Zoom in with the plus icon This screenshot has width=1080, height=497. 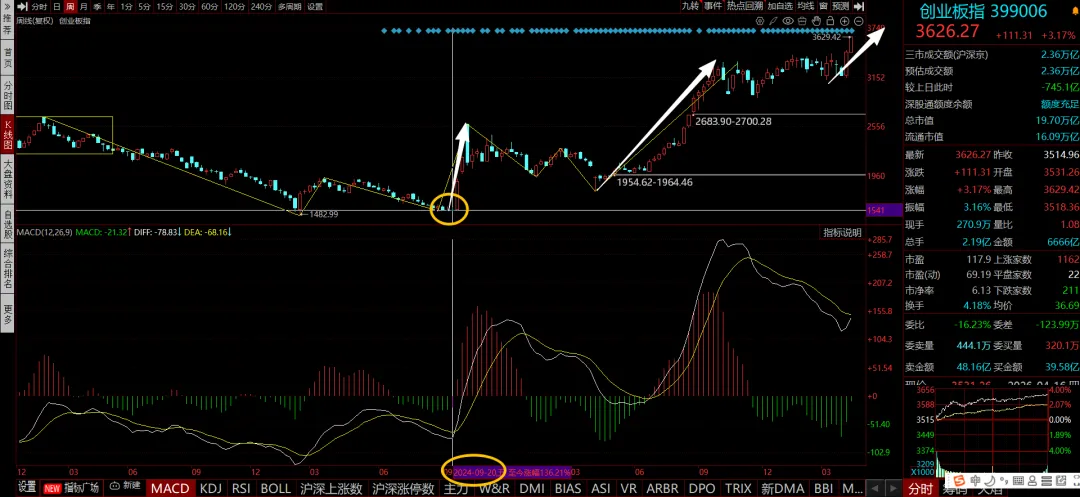tap(844, 21)
